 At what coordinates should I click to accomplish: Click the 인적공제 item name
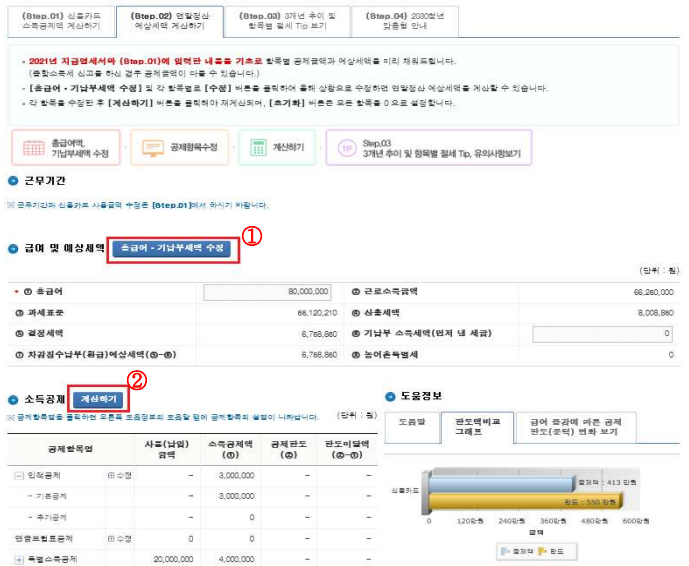tap(44, 475)
